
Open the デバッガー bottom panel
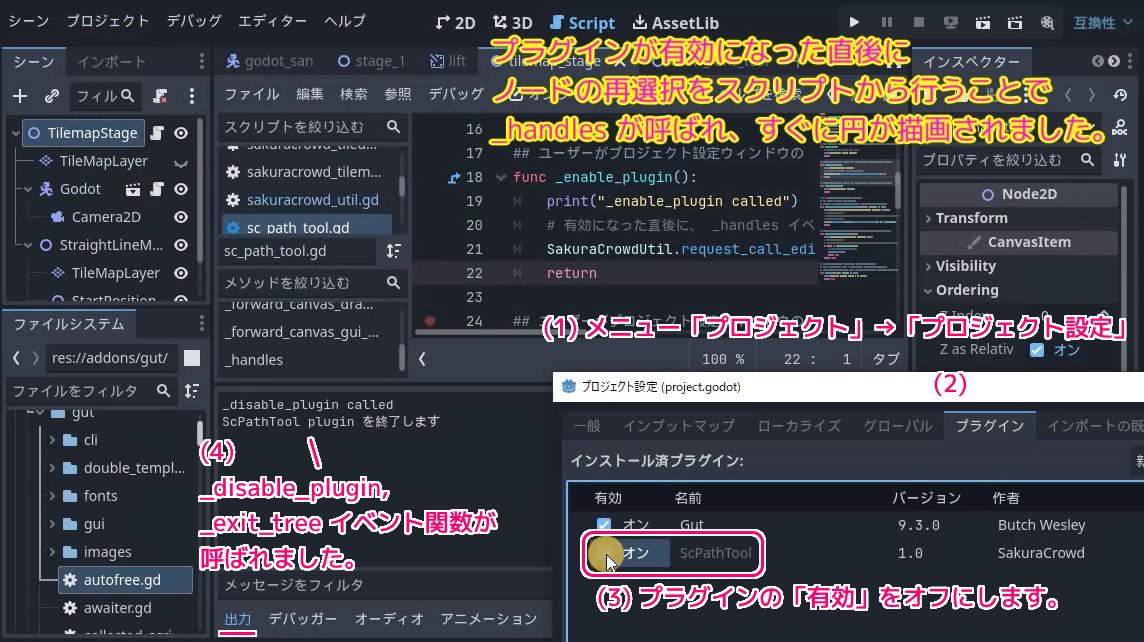303,619
